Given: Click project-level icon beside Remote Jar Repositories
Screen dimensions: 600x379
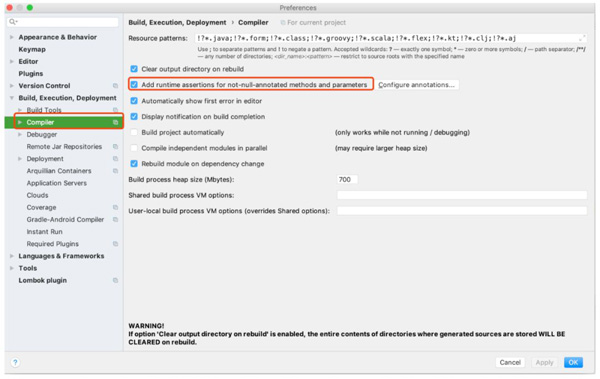Looking at the screenshot, I should click(115, 147).
